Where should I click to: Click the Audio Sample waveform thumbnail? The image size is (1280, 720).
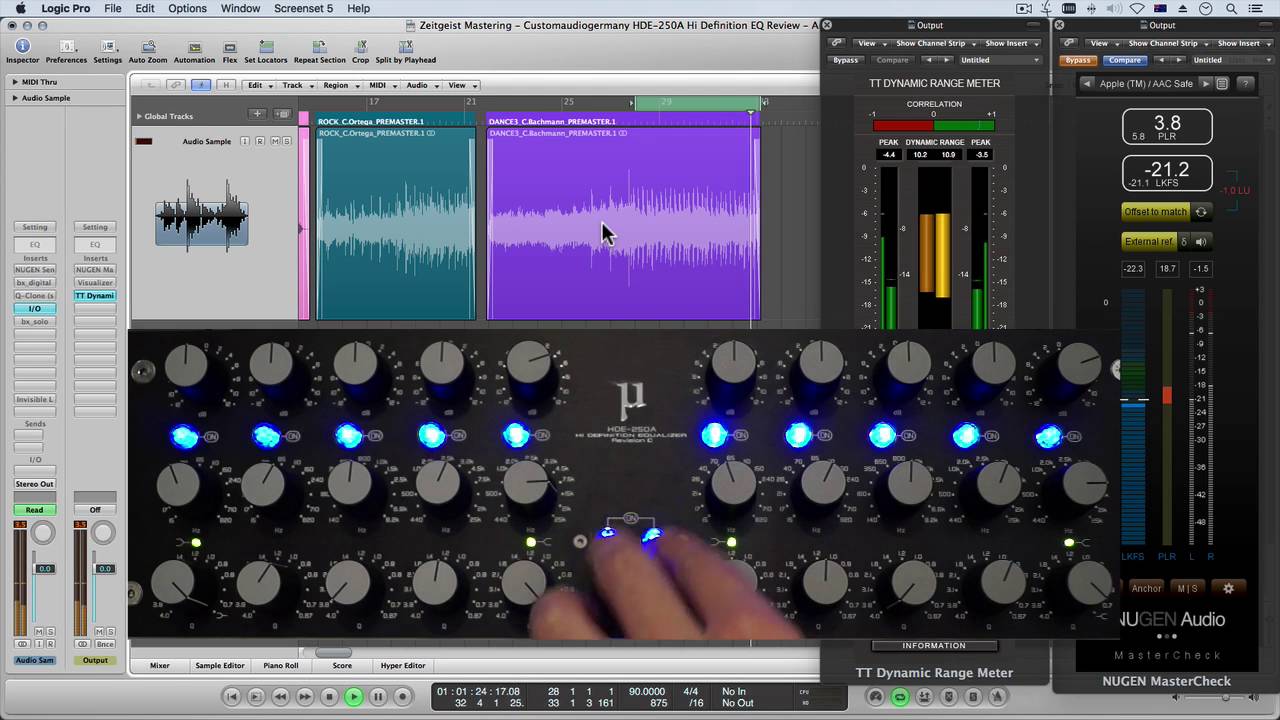pos(201,215)
